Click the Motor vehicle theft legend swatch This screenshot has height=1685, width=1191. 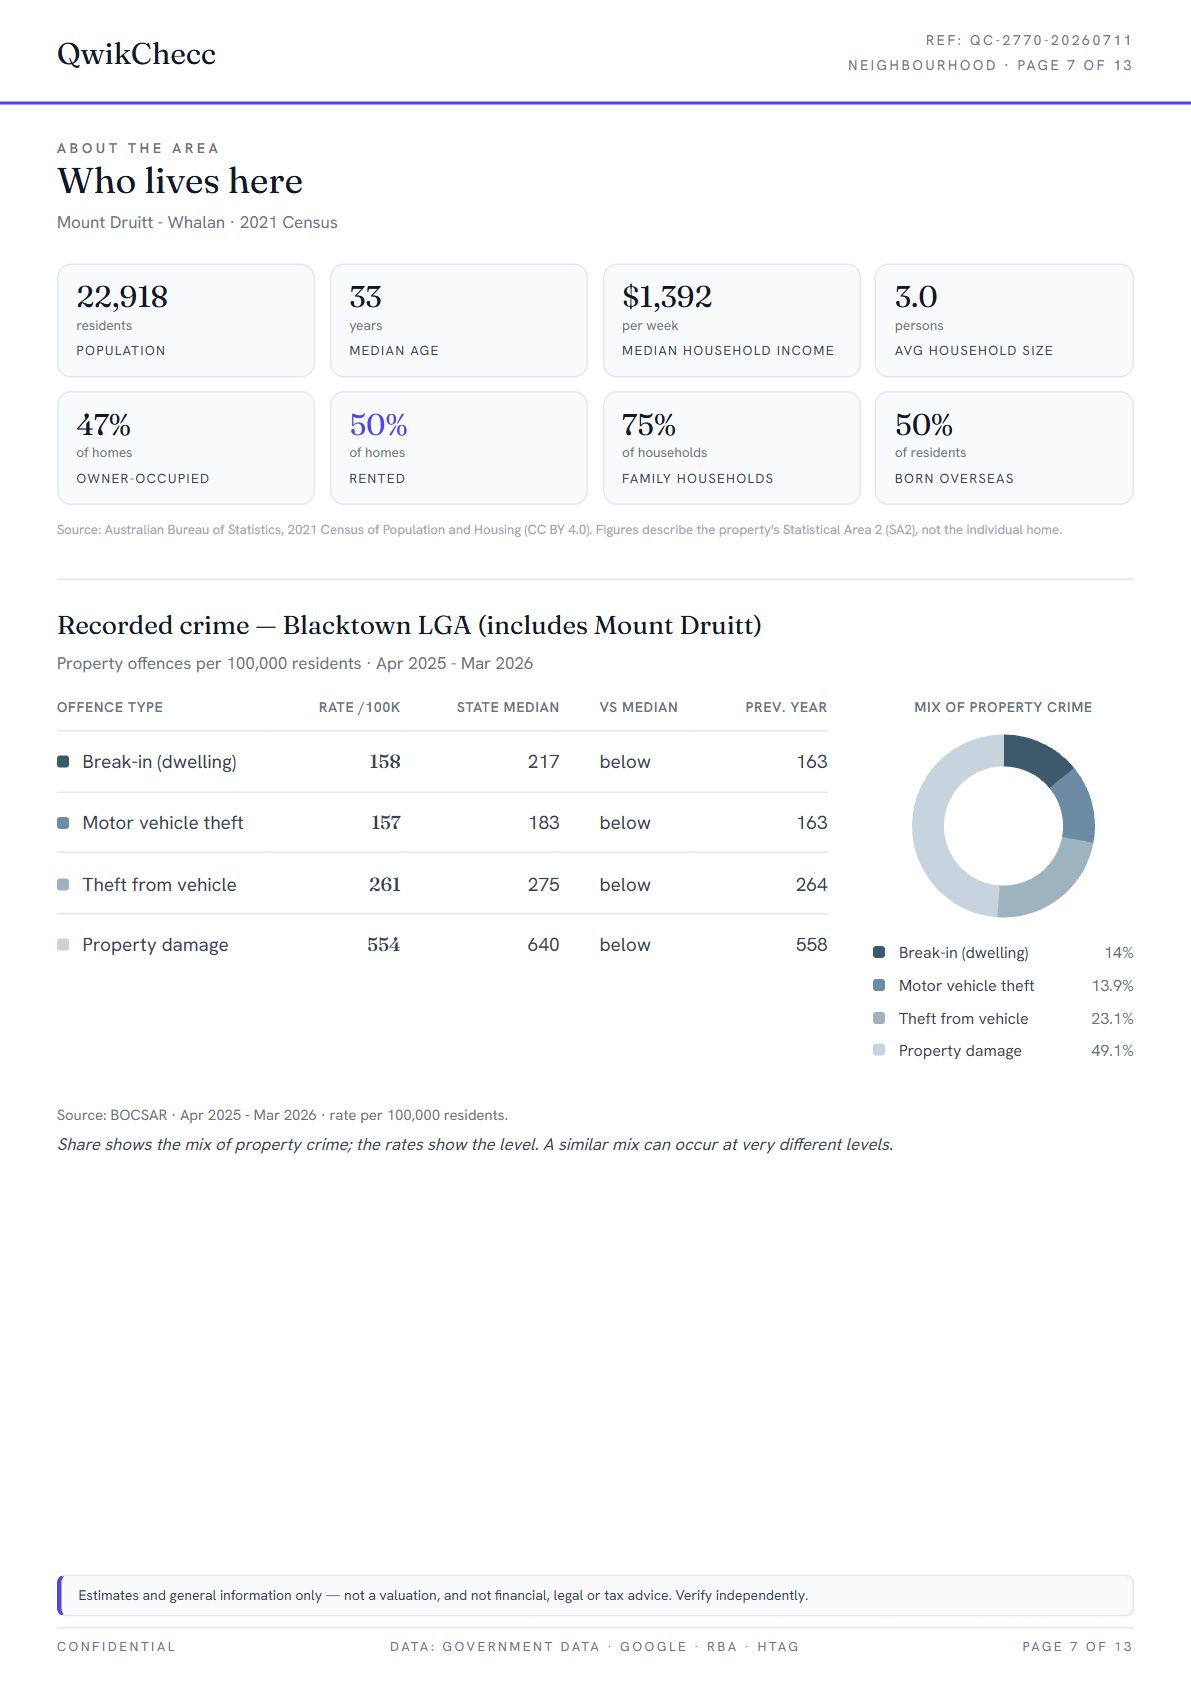pyautogui.click(x=879, y=985)
